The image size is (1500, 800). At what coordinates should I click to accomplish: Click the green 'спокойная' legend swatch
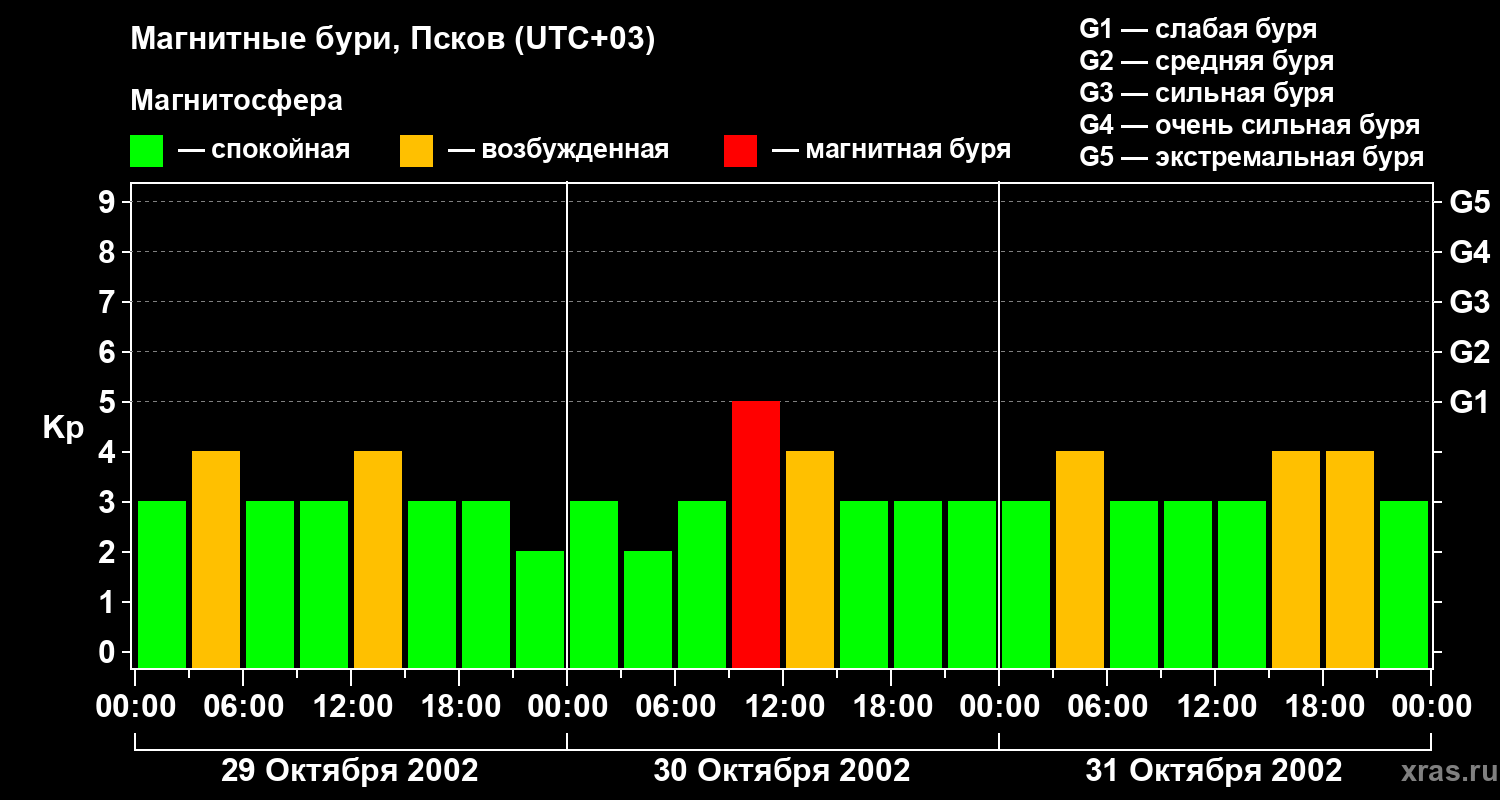[146, 151]
